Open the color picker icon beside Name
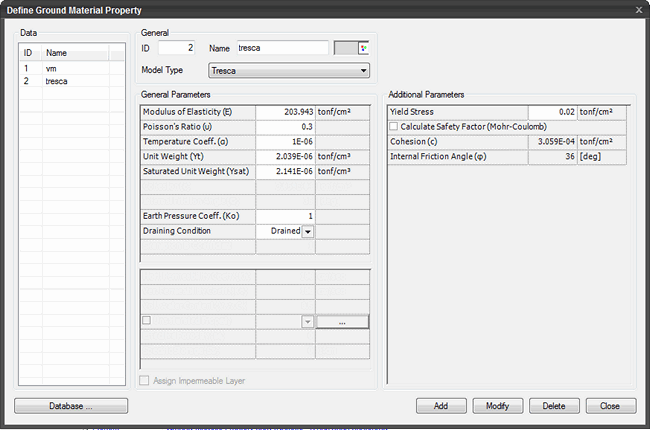The height and width of the screenshot is (430, 650). tap(364, 48)
